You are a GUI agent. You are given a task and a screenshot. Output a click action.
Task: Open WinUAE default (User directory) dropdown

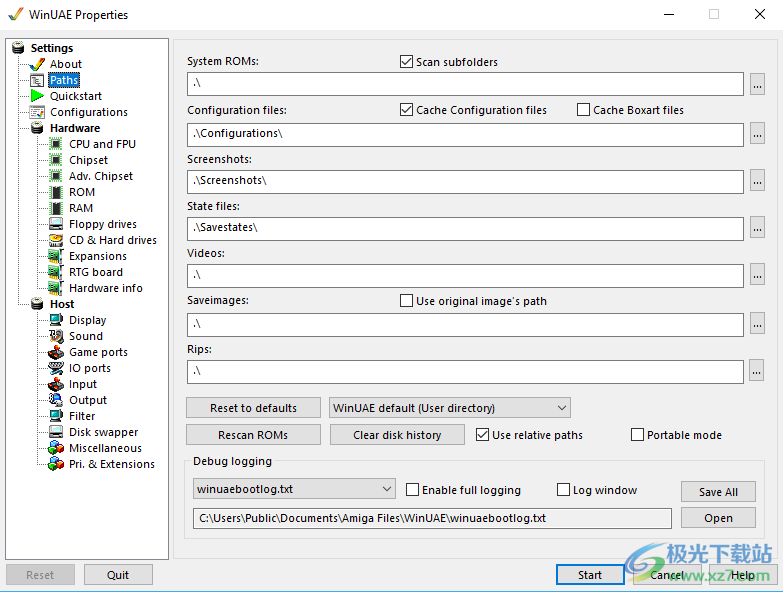click(449, 408)
